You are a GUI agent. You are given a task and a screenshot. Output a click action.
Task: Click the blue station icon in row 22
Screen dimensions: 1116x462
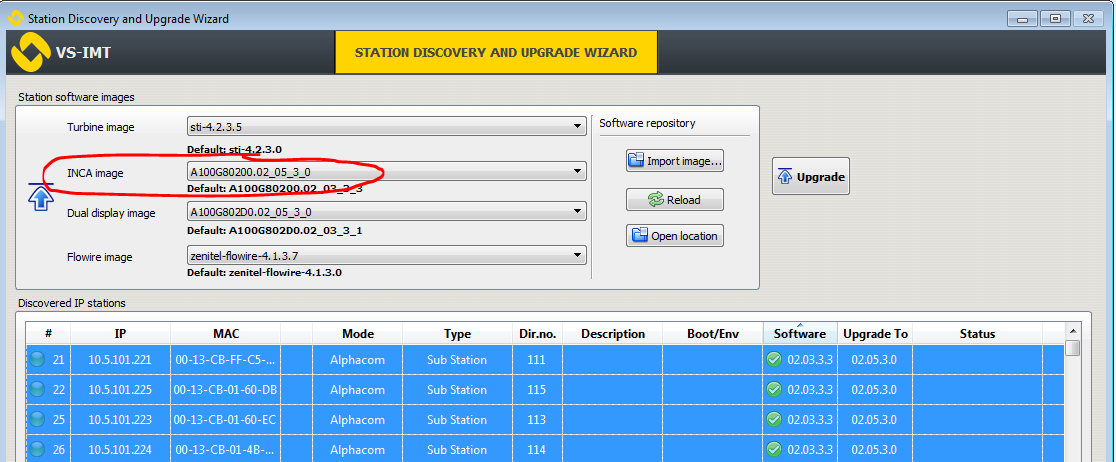click(37, 390)
